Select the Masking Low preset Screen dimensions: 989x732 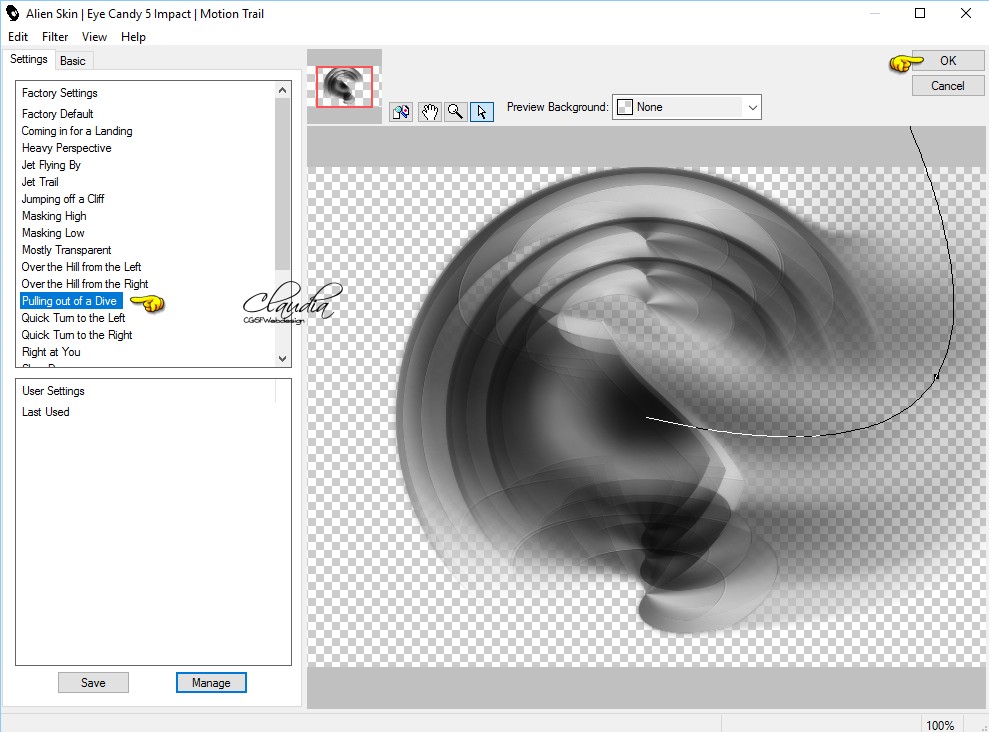tap(53, 233)
